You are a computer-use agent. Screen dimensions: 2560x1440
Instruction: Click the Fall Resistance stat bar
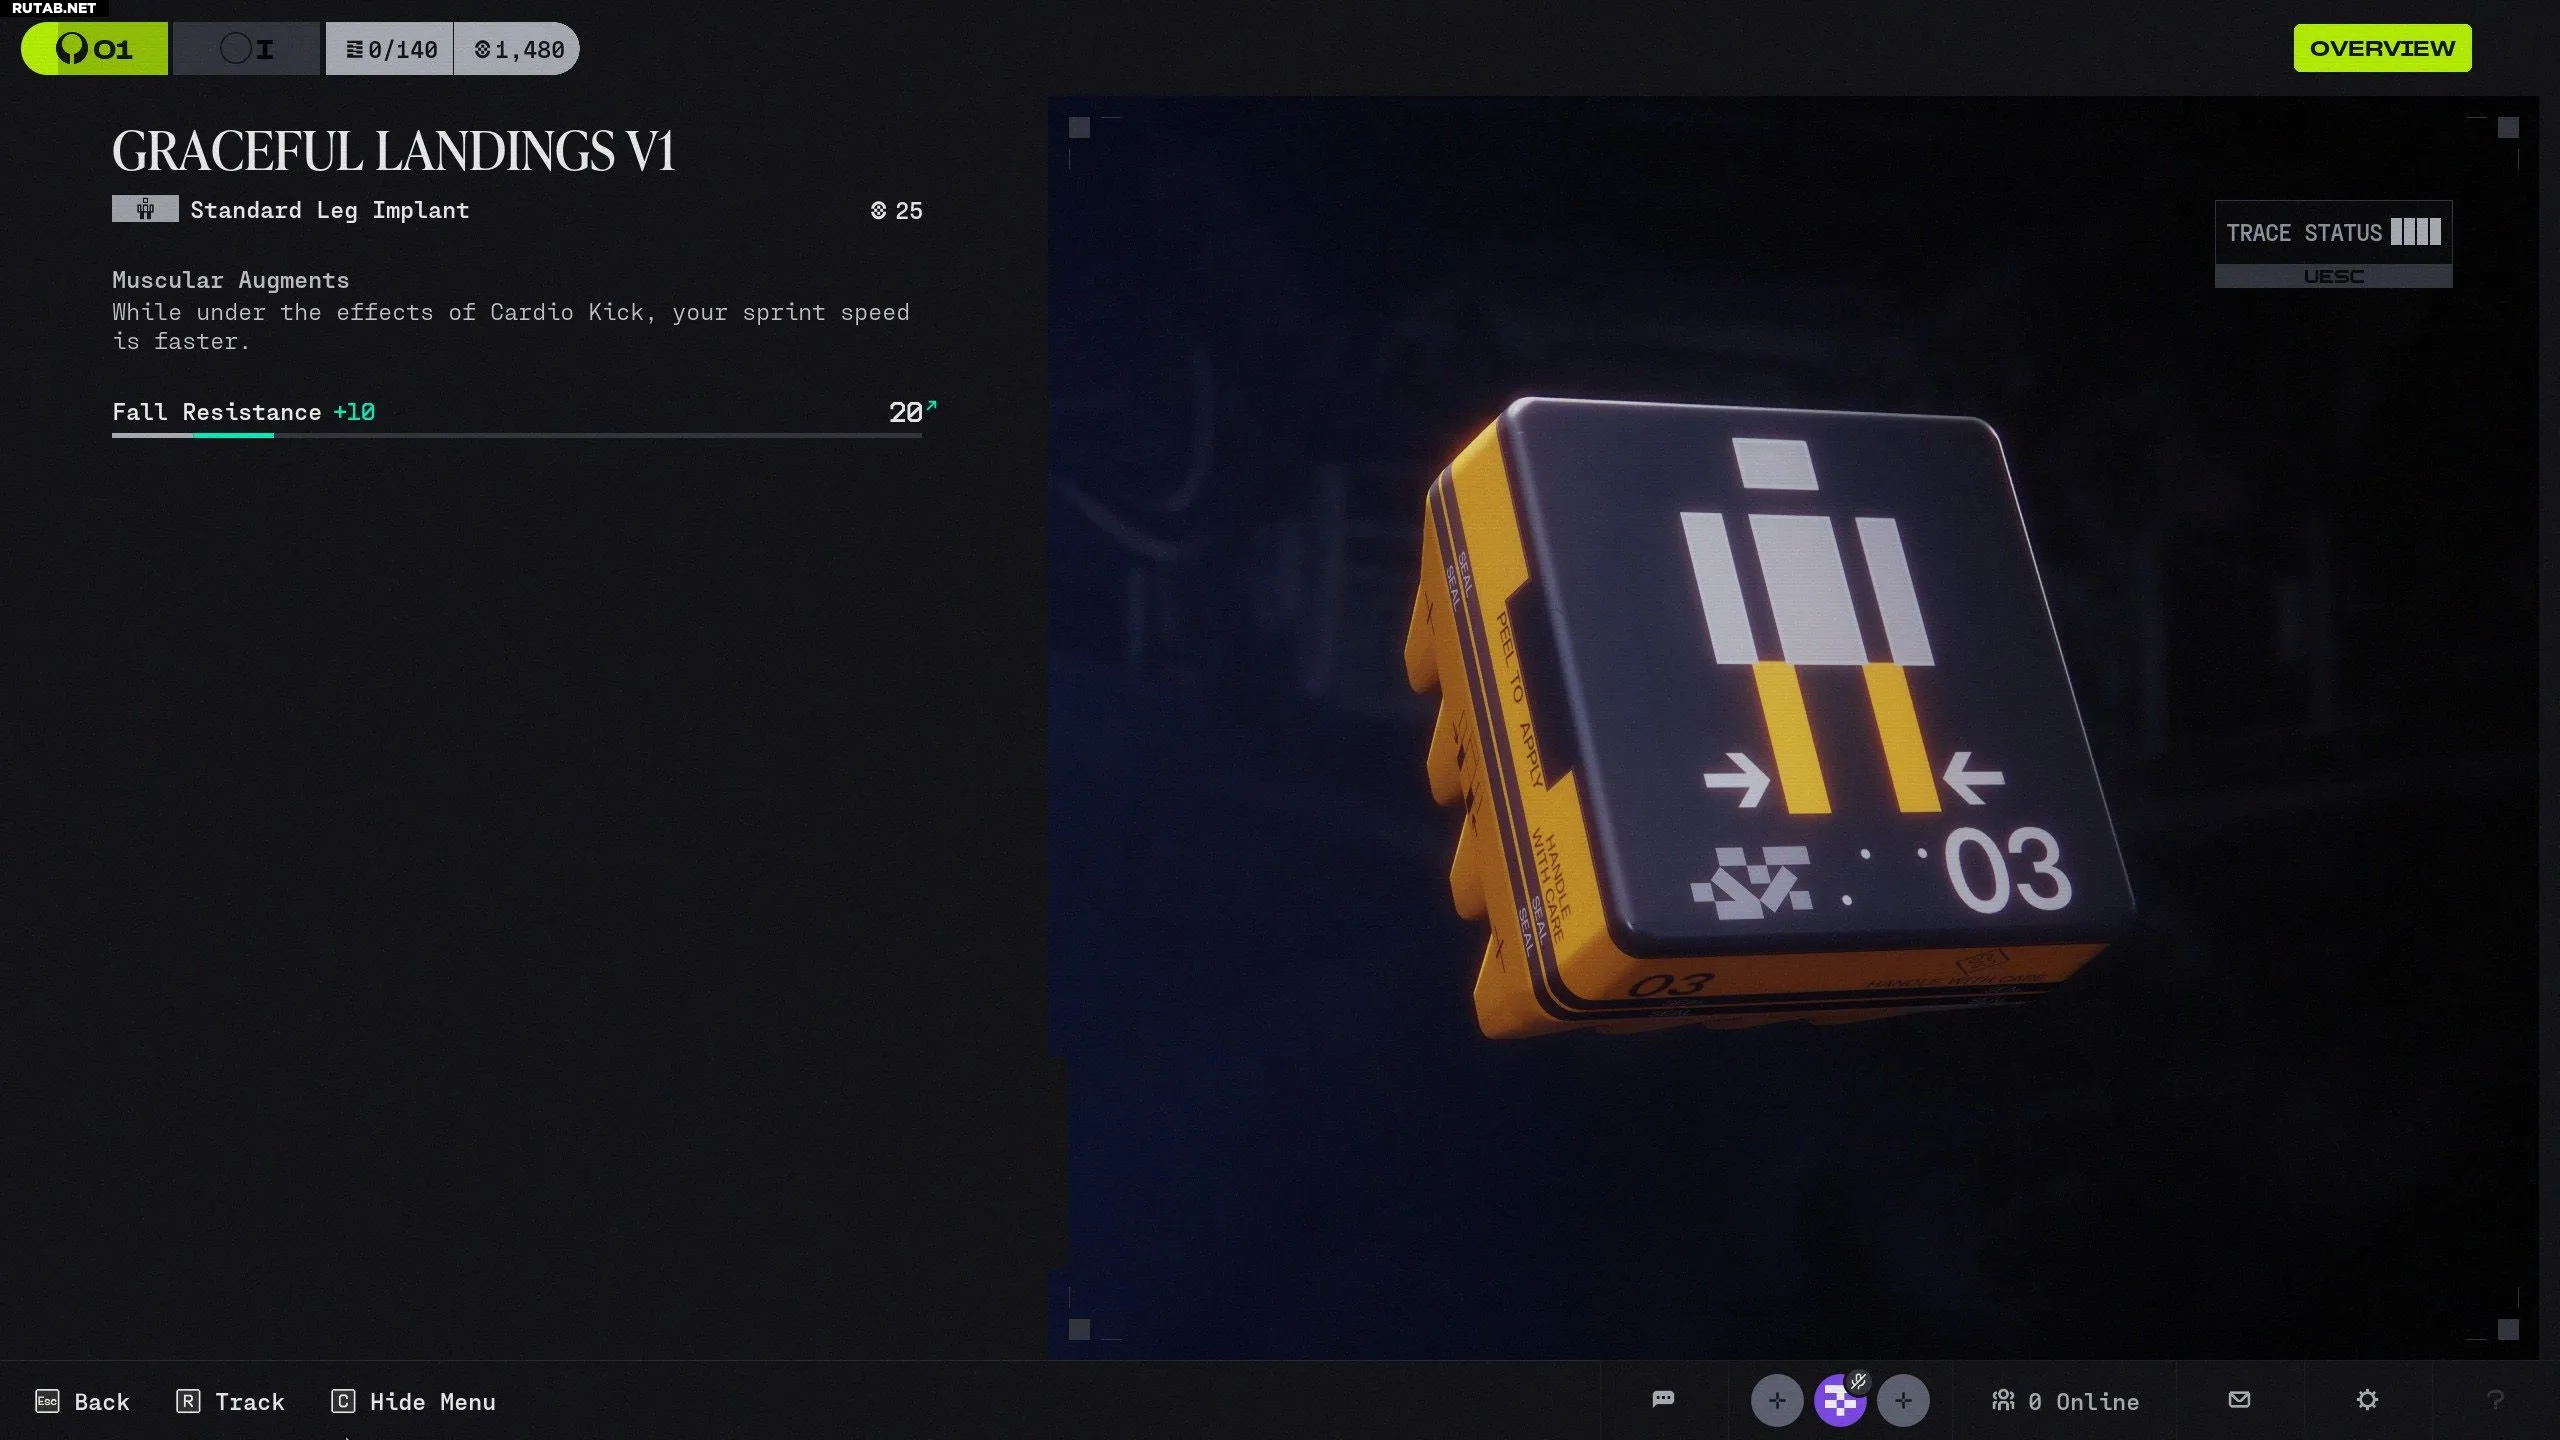pyautogui.click(x=516, y=434)
